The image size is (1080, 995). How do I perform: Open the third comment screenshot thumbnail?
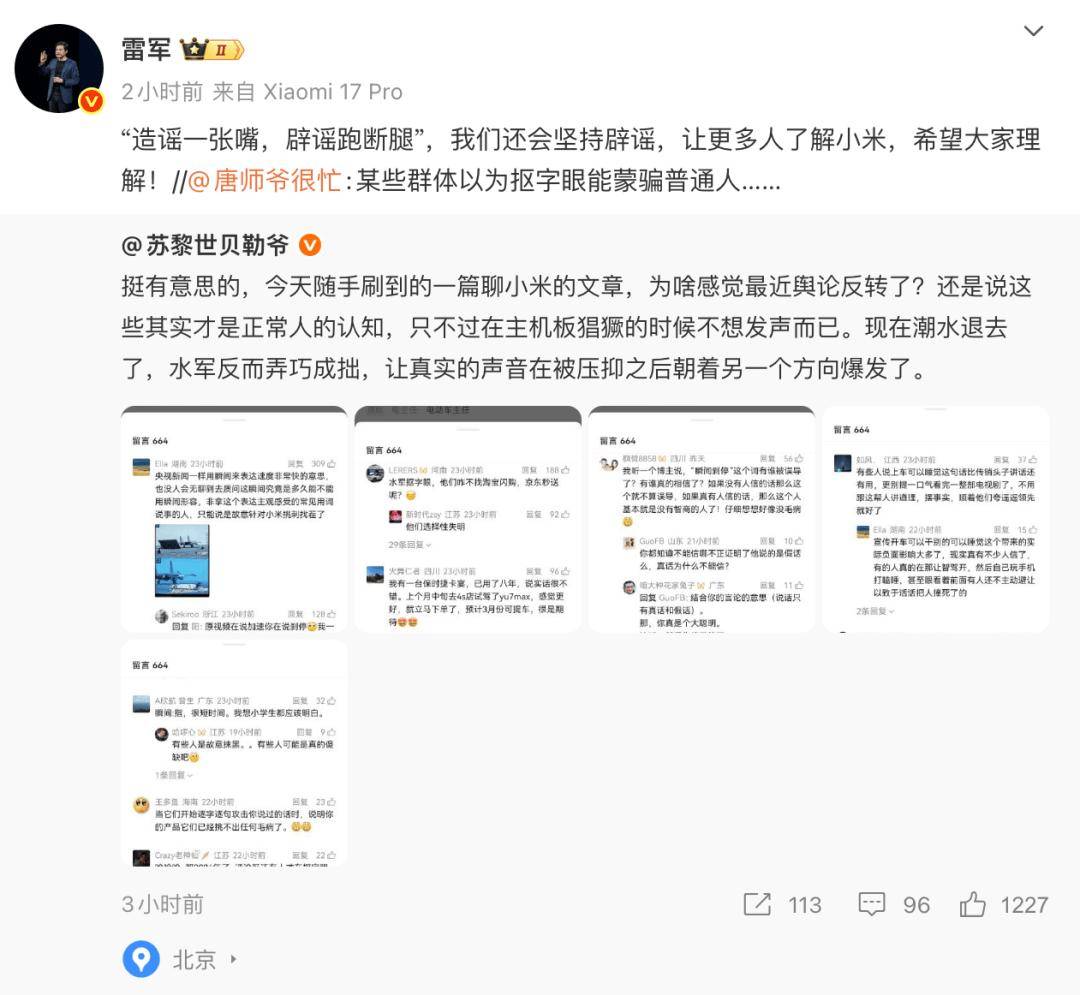pos(702,519)
